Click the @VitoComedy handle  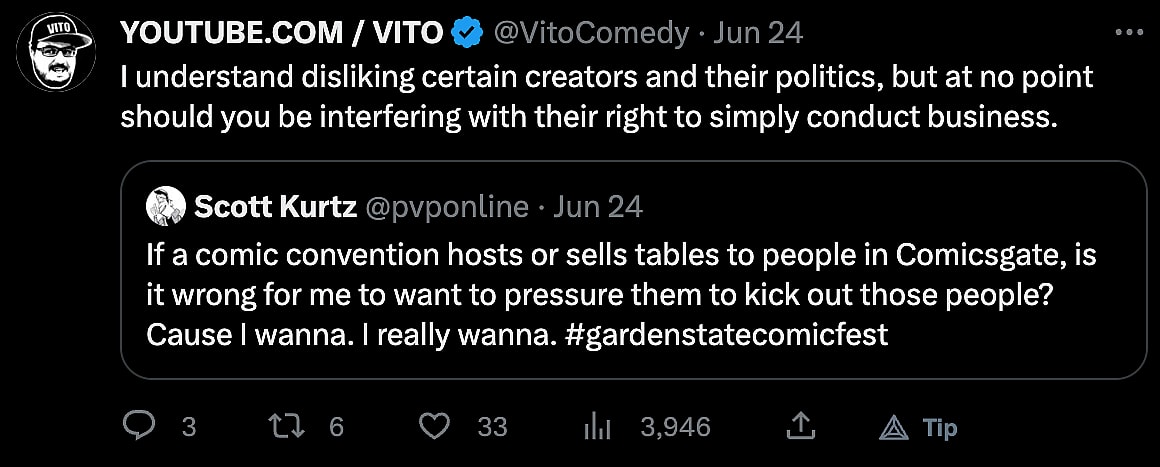pos(591,33)
